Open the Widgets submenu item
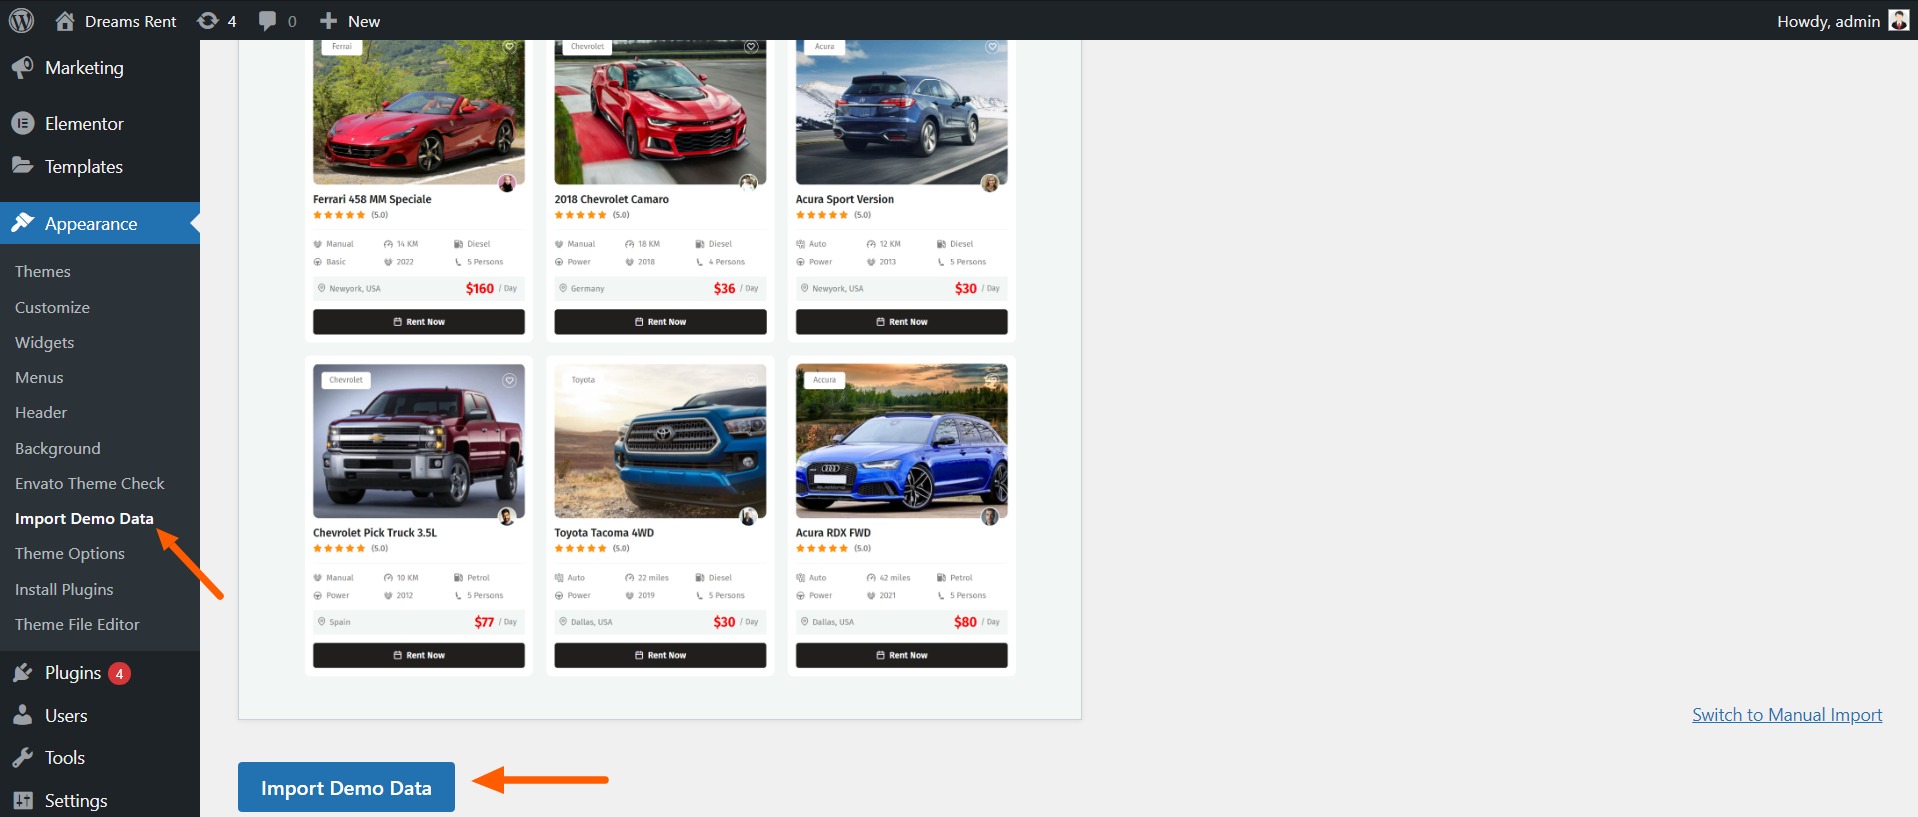 pos(45,342)
